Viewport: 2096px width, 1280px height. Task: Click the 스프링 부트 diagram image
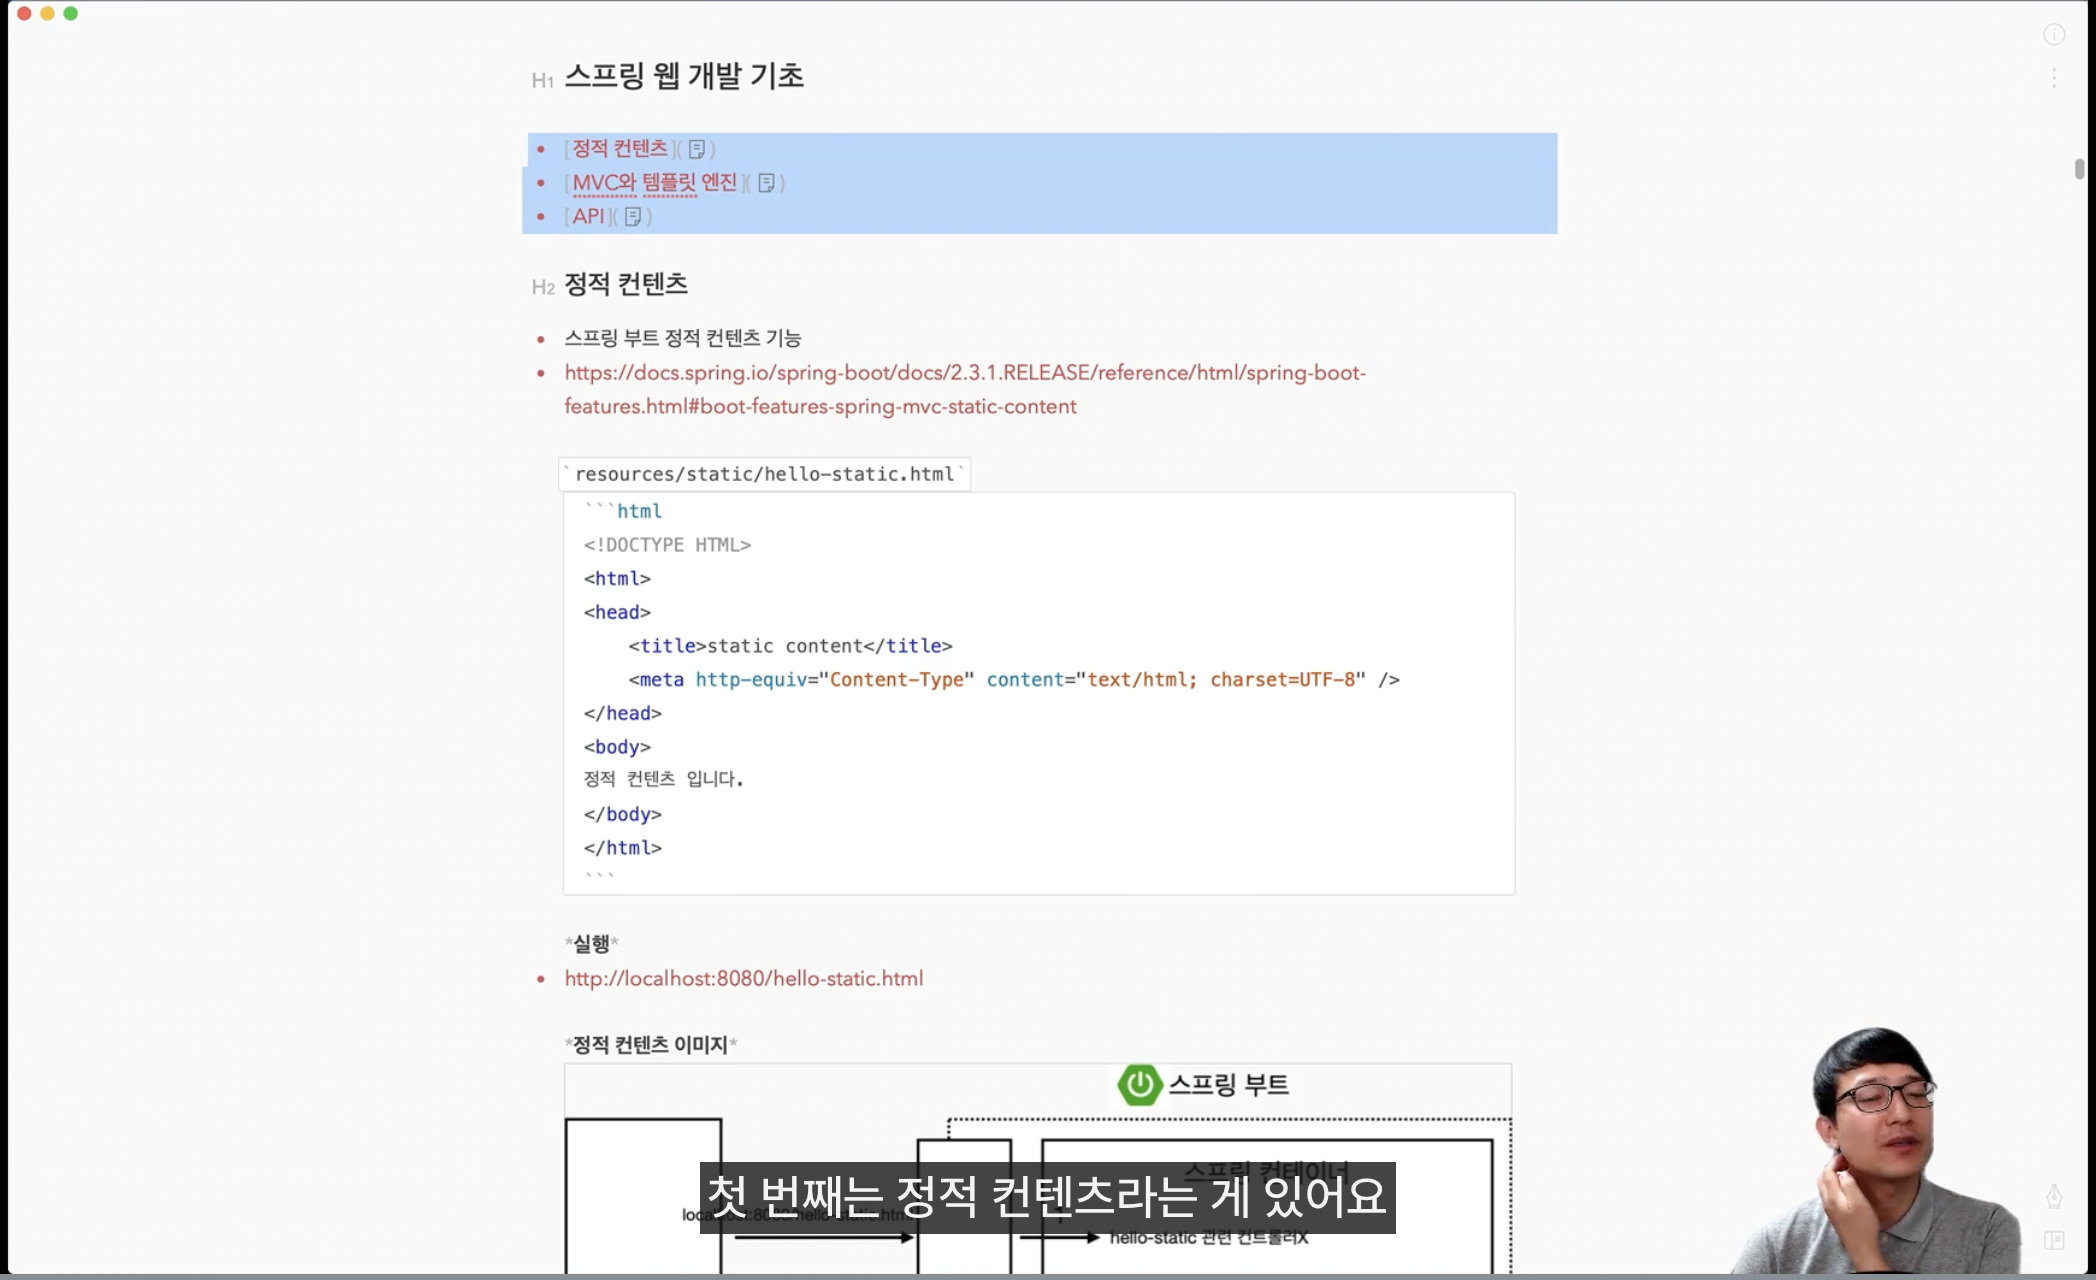(x=1038, y=1168)
